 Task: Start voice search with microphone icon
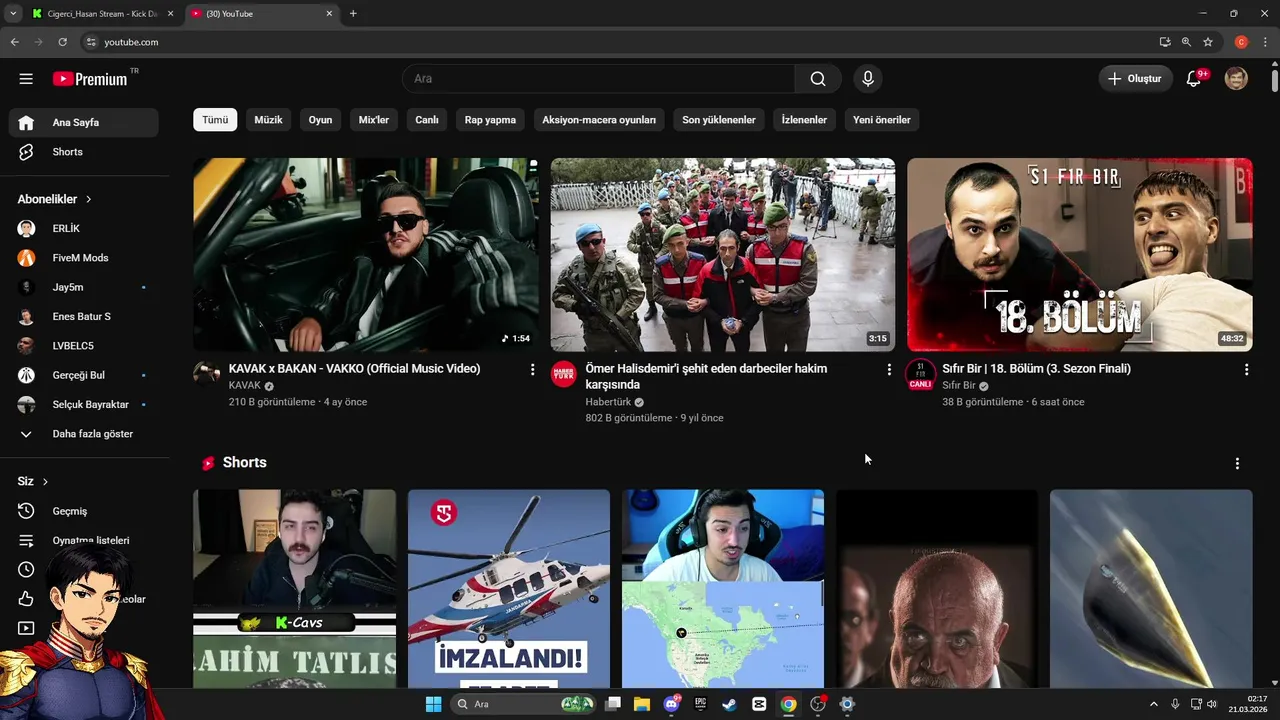pos(867,79)
